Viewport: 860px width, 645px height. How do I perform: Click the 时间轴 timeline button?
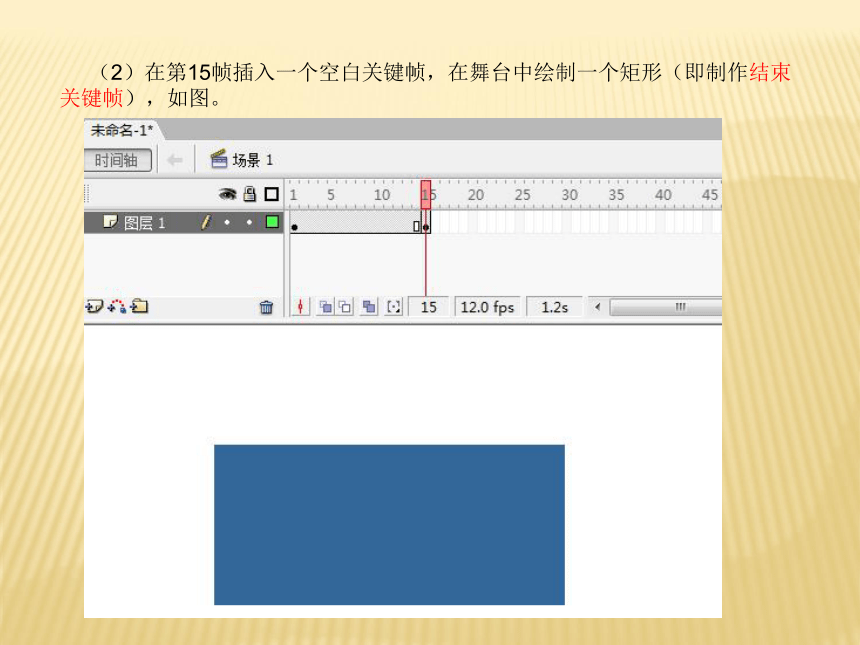(x=117, y=161)
